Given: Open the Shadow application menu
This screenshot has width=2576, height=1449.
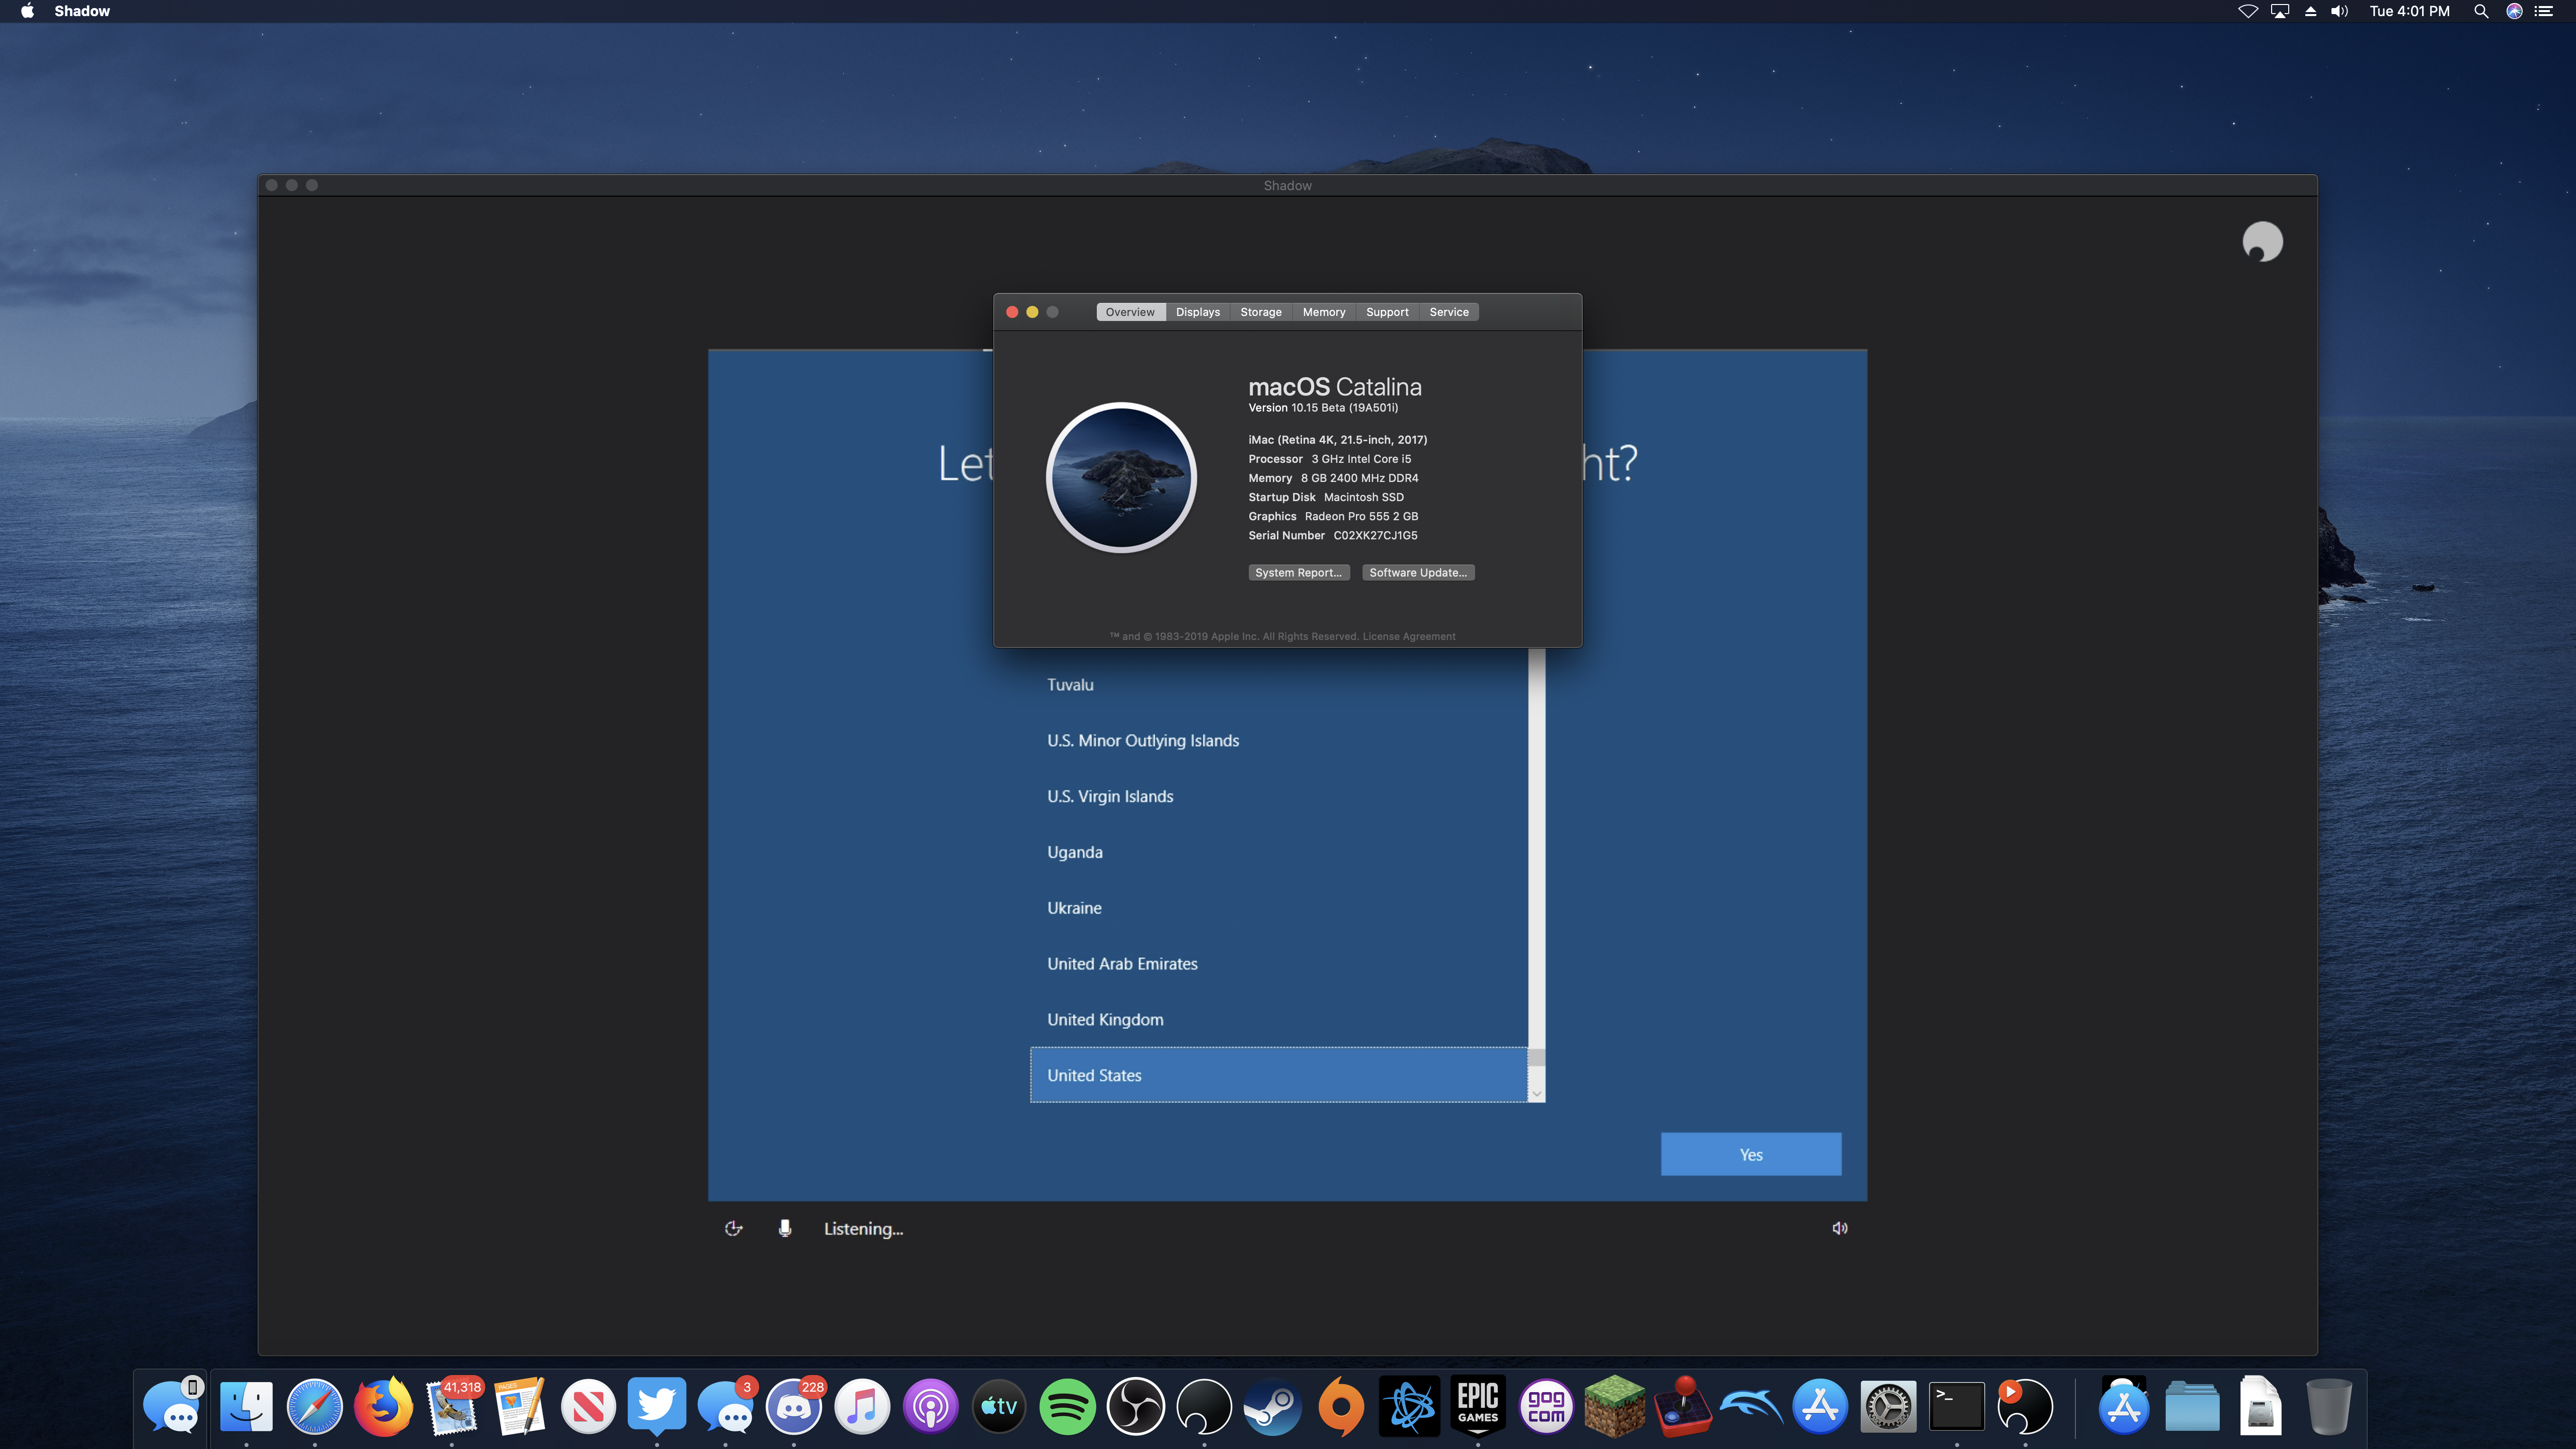Looking at the screenshot, I should click(x=82, y=11).
